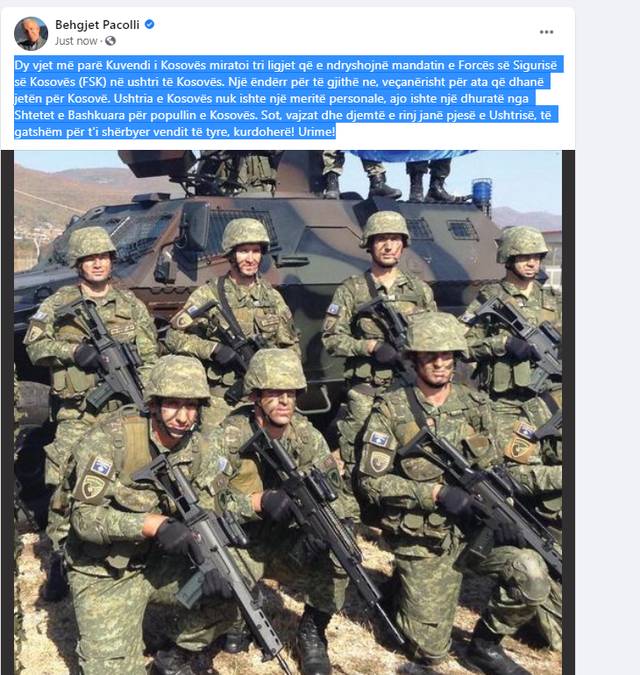Click the blue verified badge
This screenshot has width=640, height=675.
coord(149,25)
